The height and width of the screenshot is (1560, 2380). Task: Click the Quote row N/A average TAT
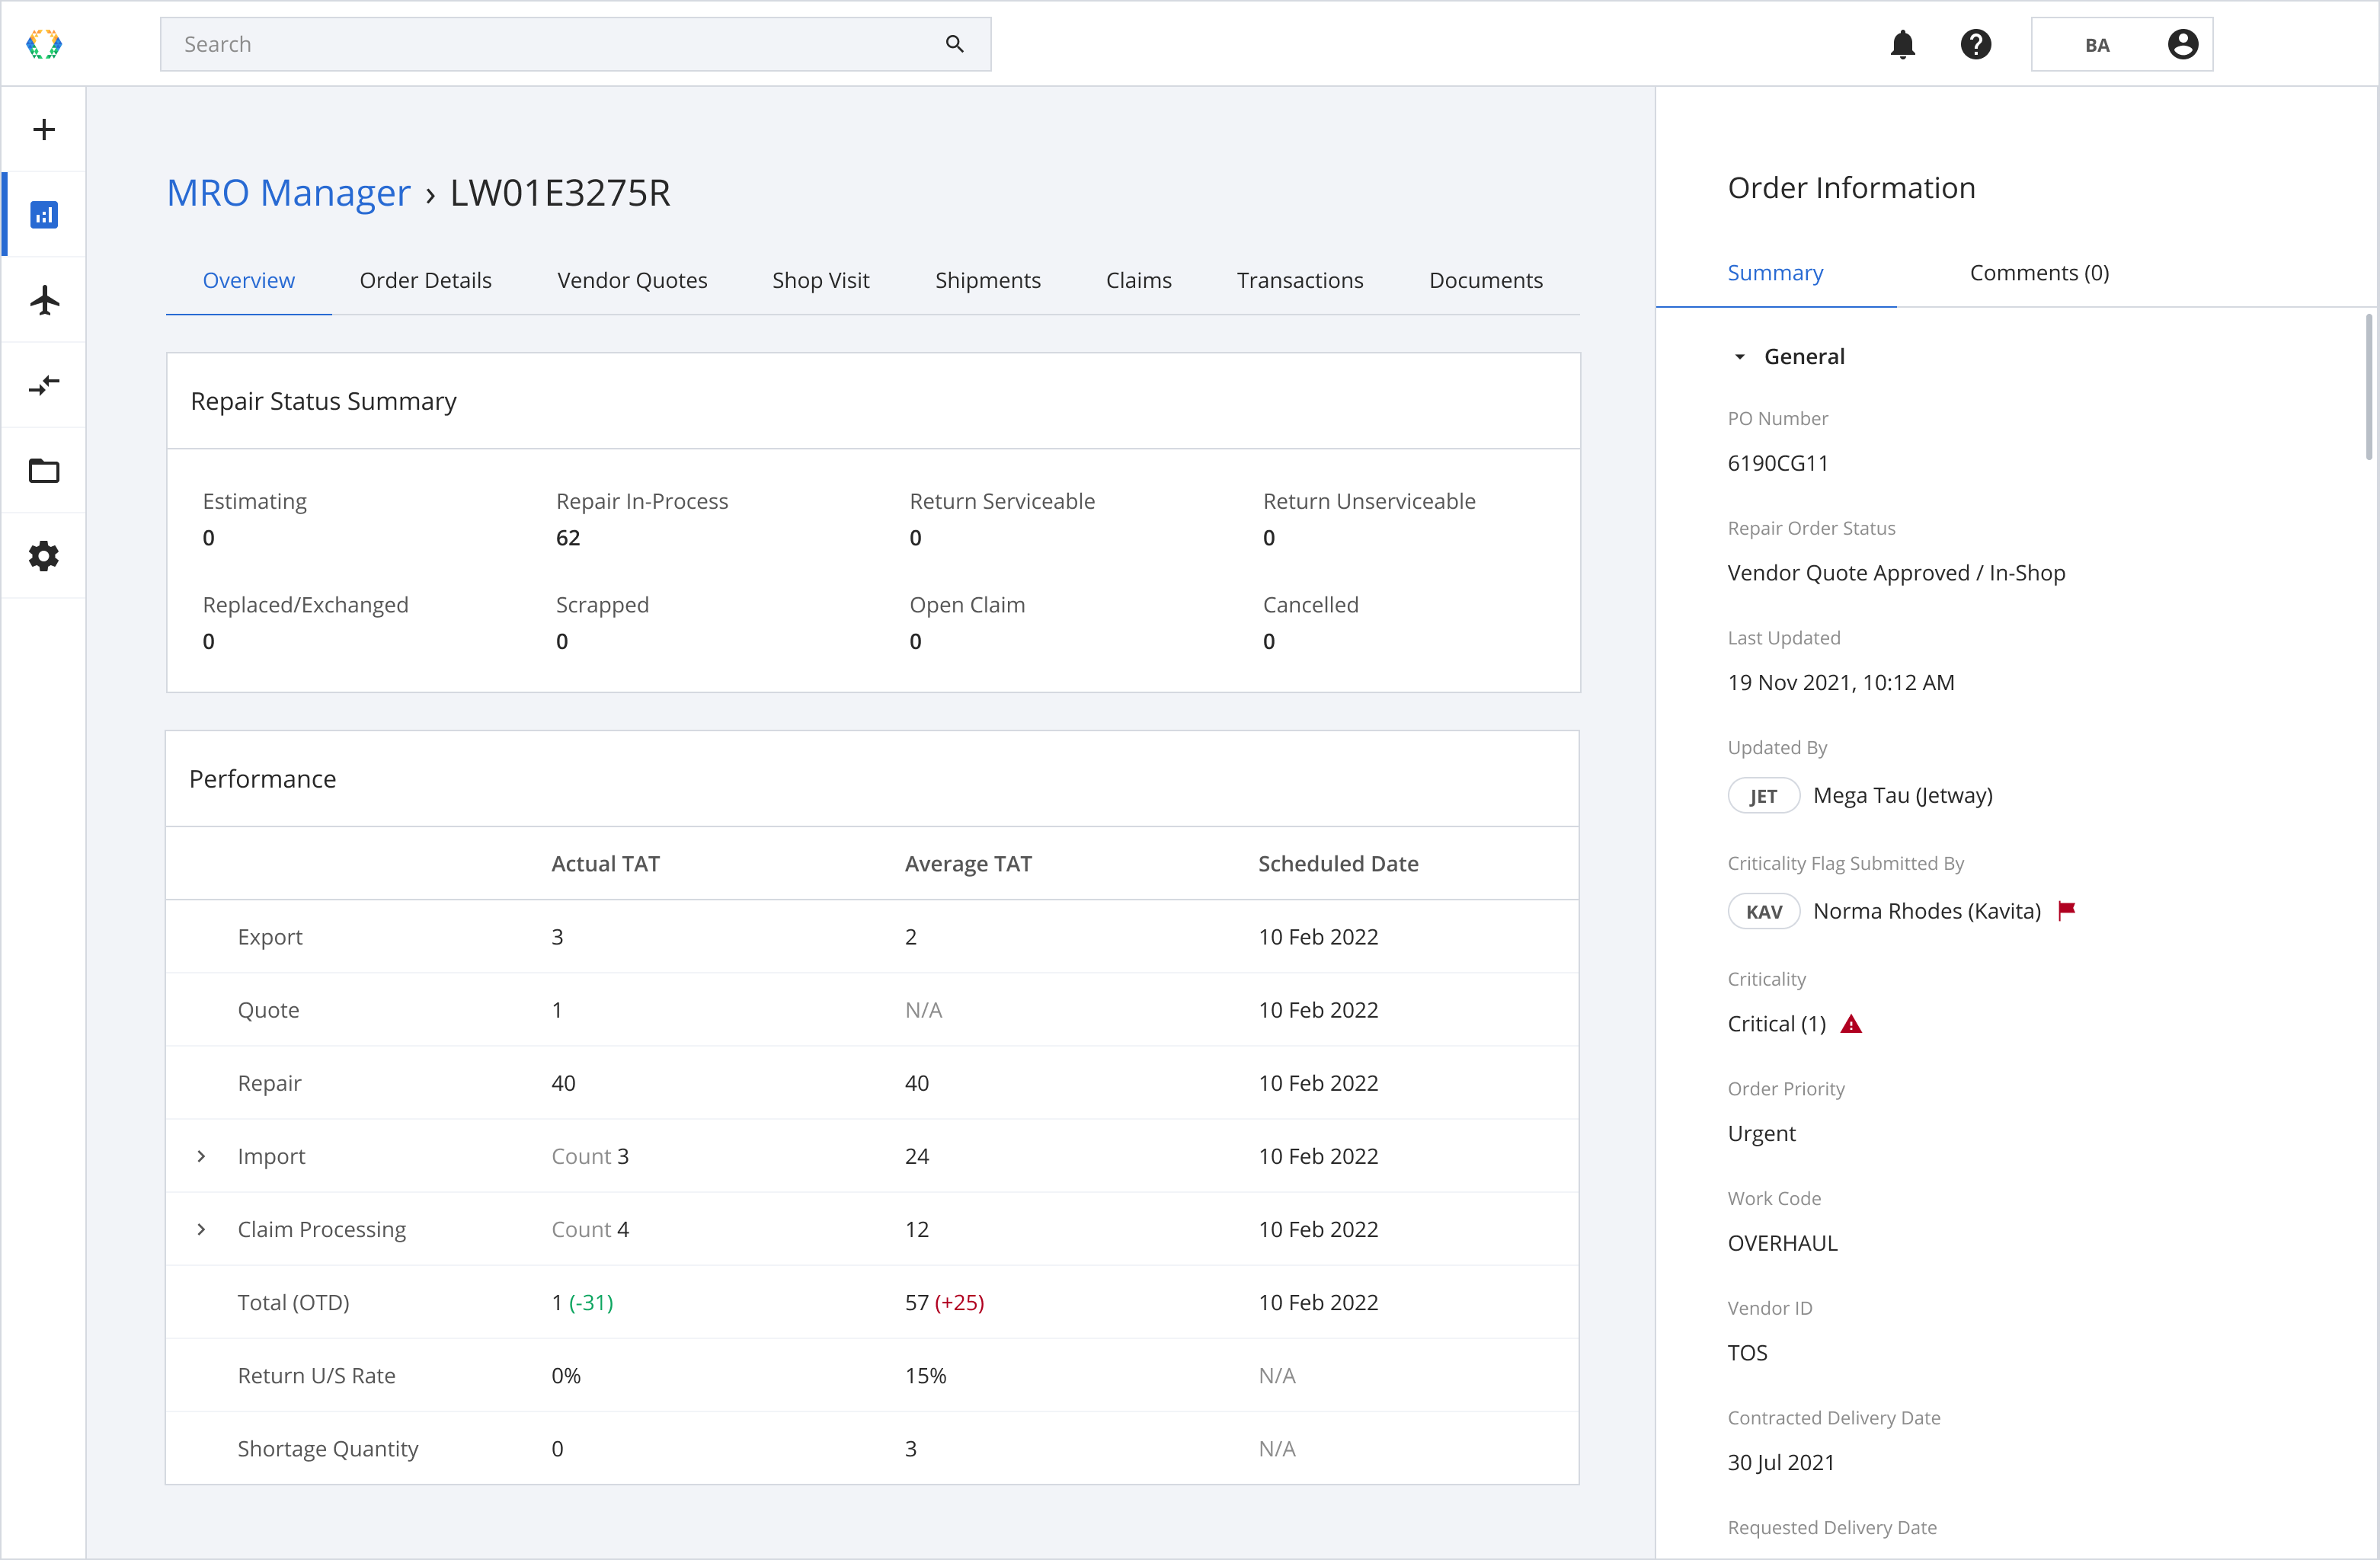(923, 1010)
